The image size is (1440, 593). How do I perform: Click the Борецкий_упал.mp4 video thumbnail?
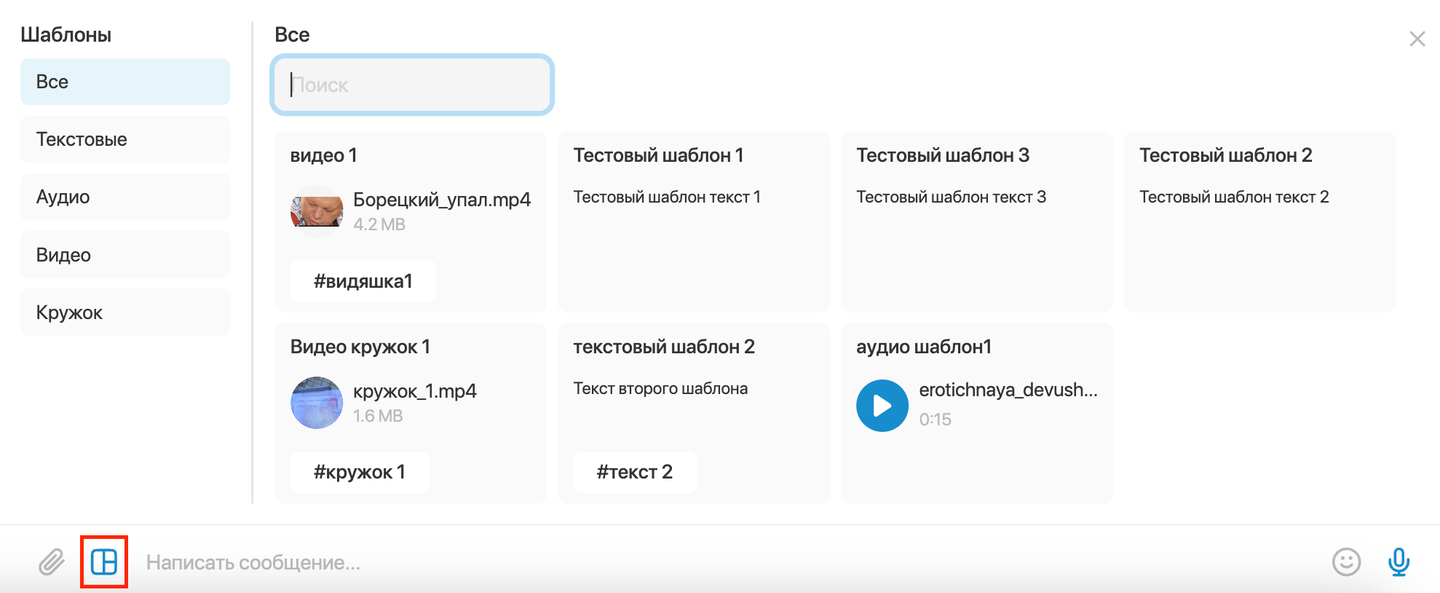coord(316,209)
